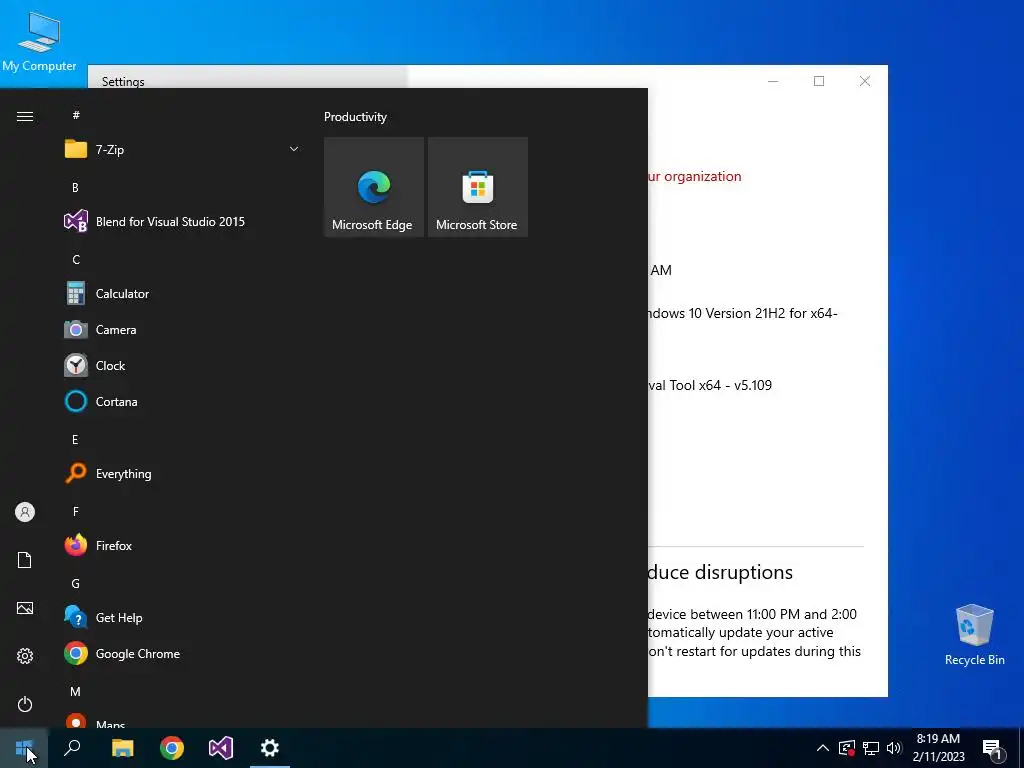Click the Windows Start button on taskbar

(24, 748)
